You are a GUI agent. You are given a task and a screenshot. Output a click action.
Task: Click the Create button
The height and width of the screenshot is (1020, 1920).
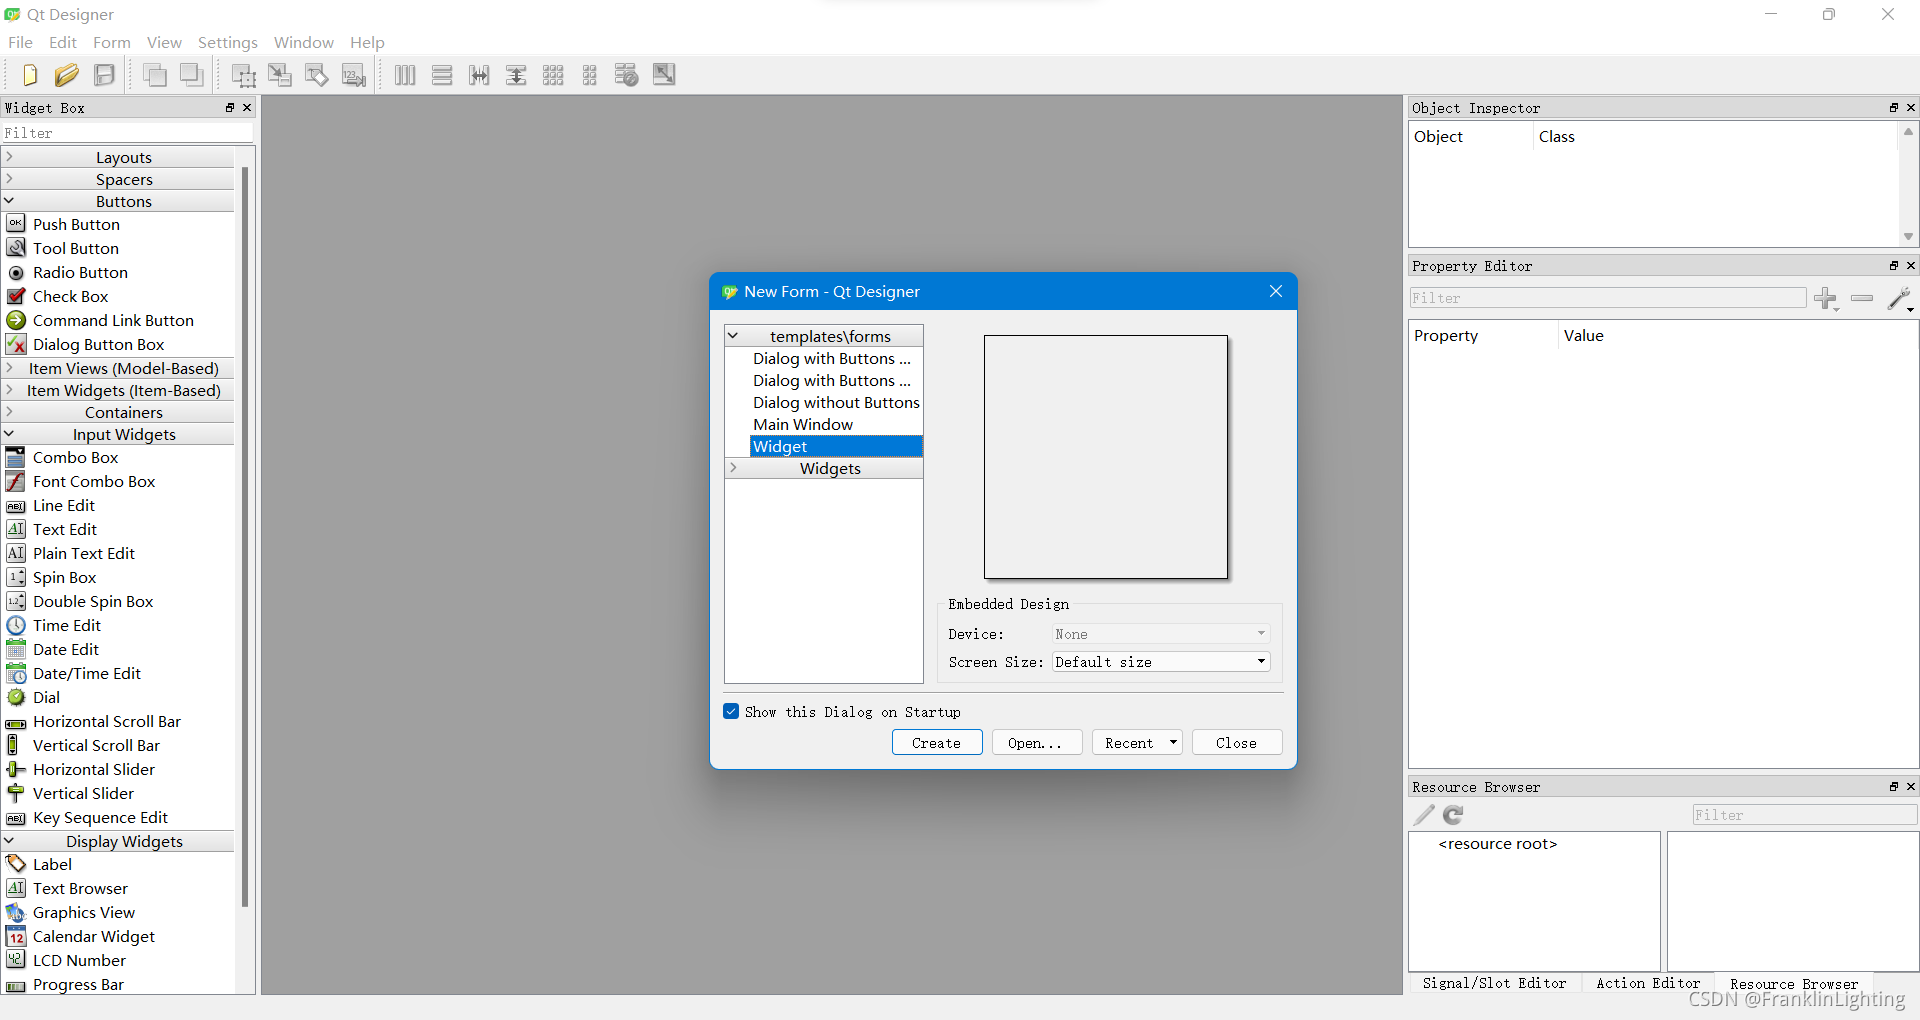click(x=937, y=743)
